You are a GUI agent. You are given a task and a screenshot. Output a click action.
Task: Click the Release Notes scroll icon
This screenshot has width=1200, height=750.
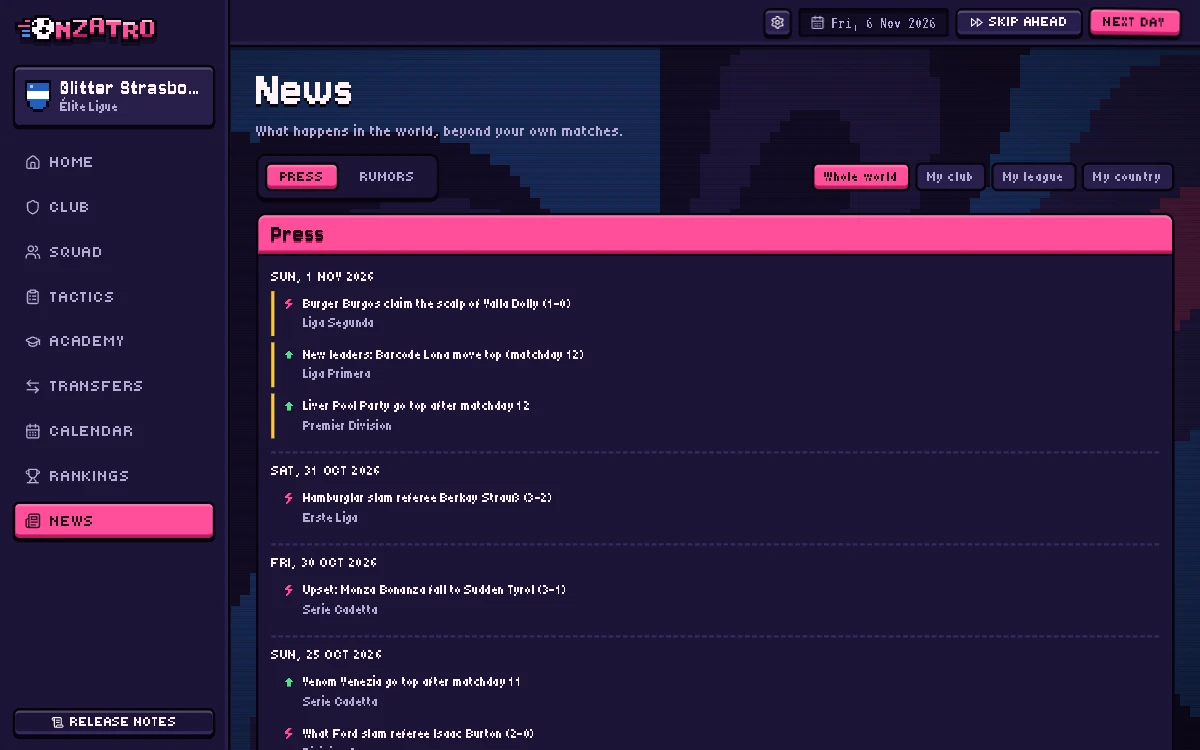pyautogui.click(x=57, y=722)
